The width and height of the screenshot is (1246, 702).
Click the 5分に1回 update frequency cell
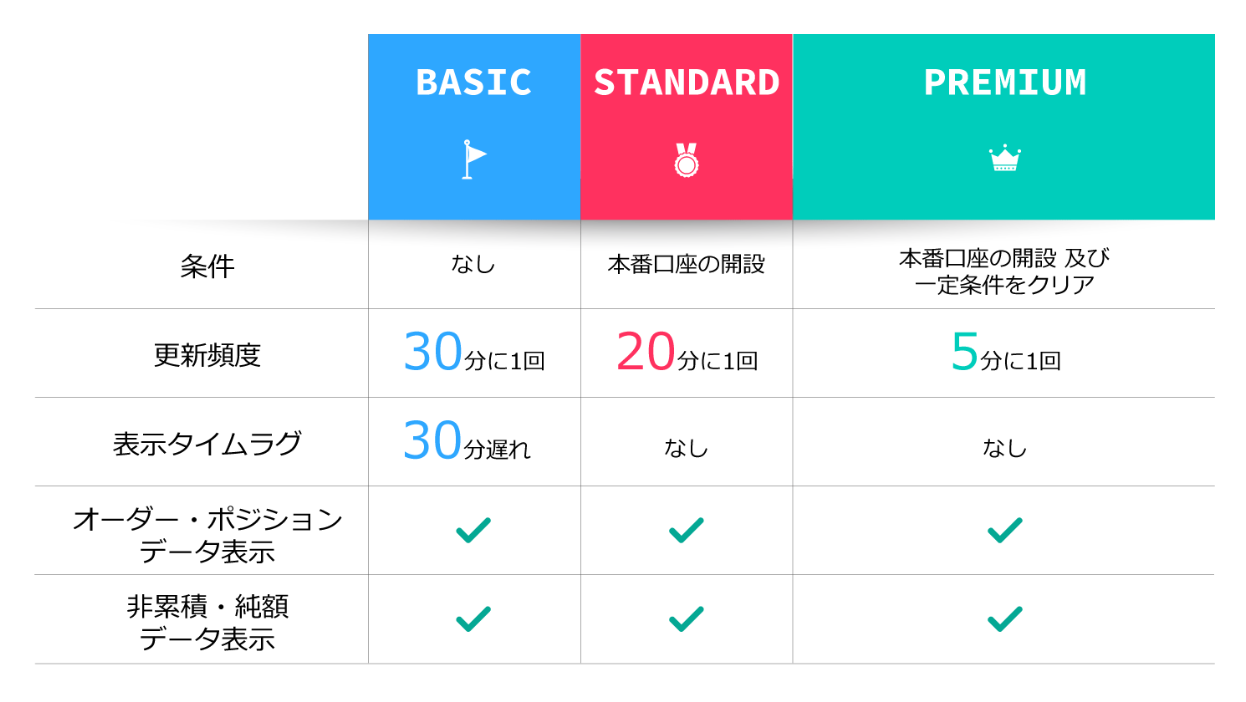(1005, 353)
